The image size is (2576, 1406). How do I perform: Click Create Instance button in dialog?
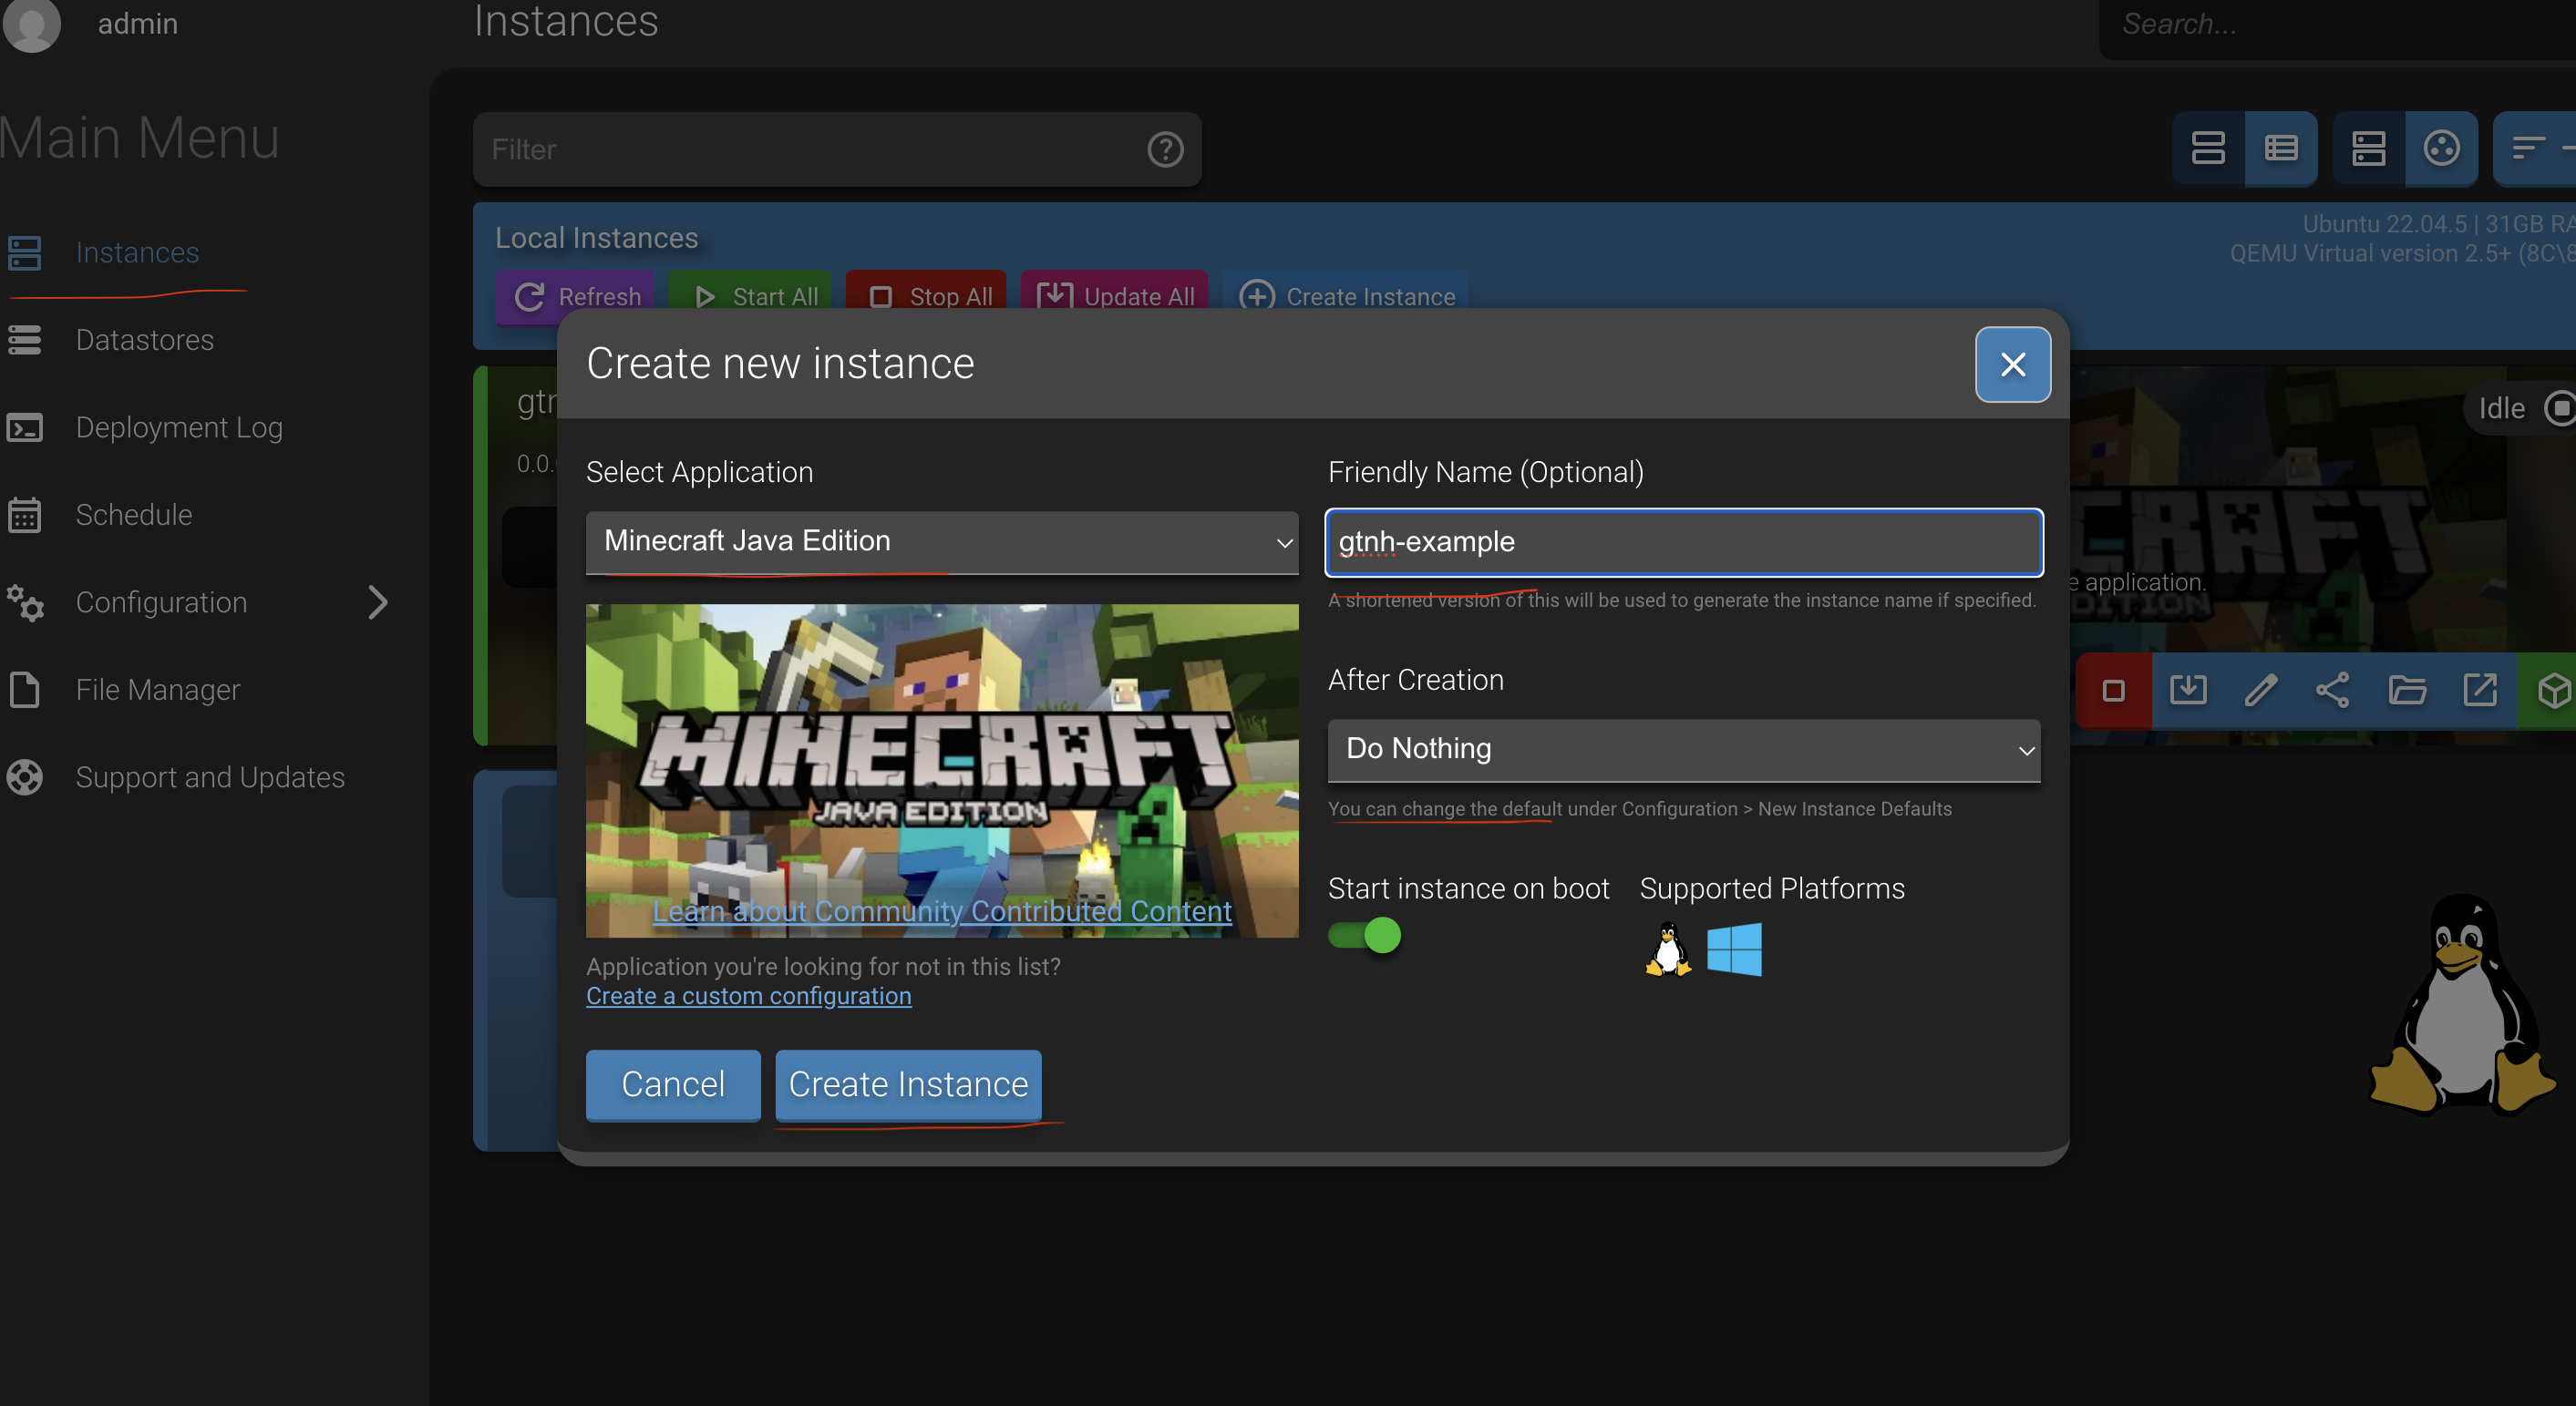click(x=908, y=1085)
